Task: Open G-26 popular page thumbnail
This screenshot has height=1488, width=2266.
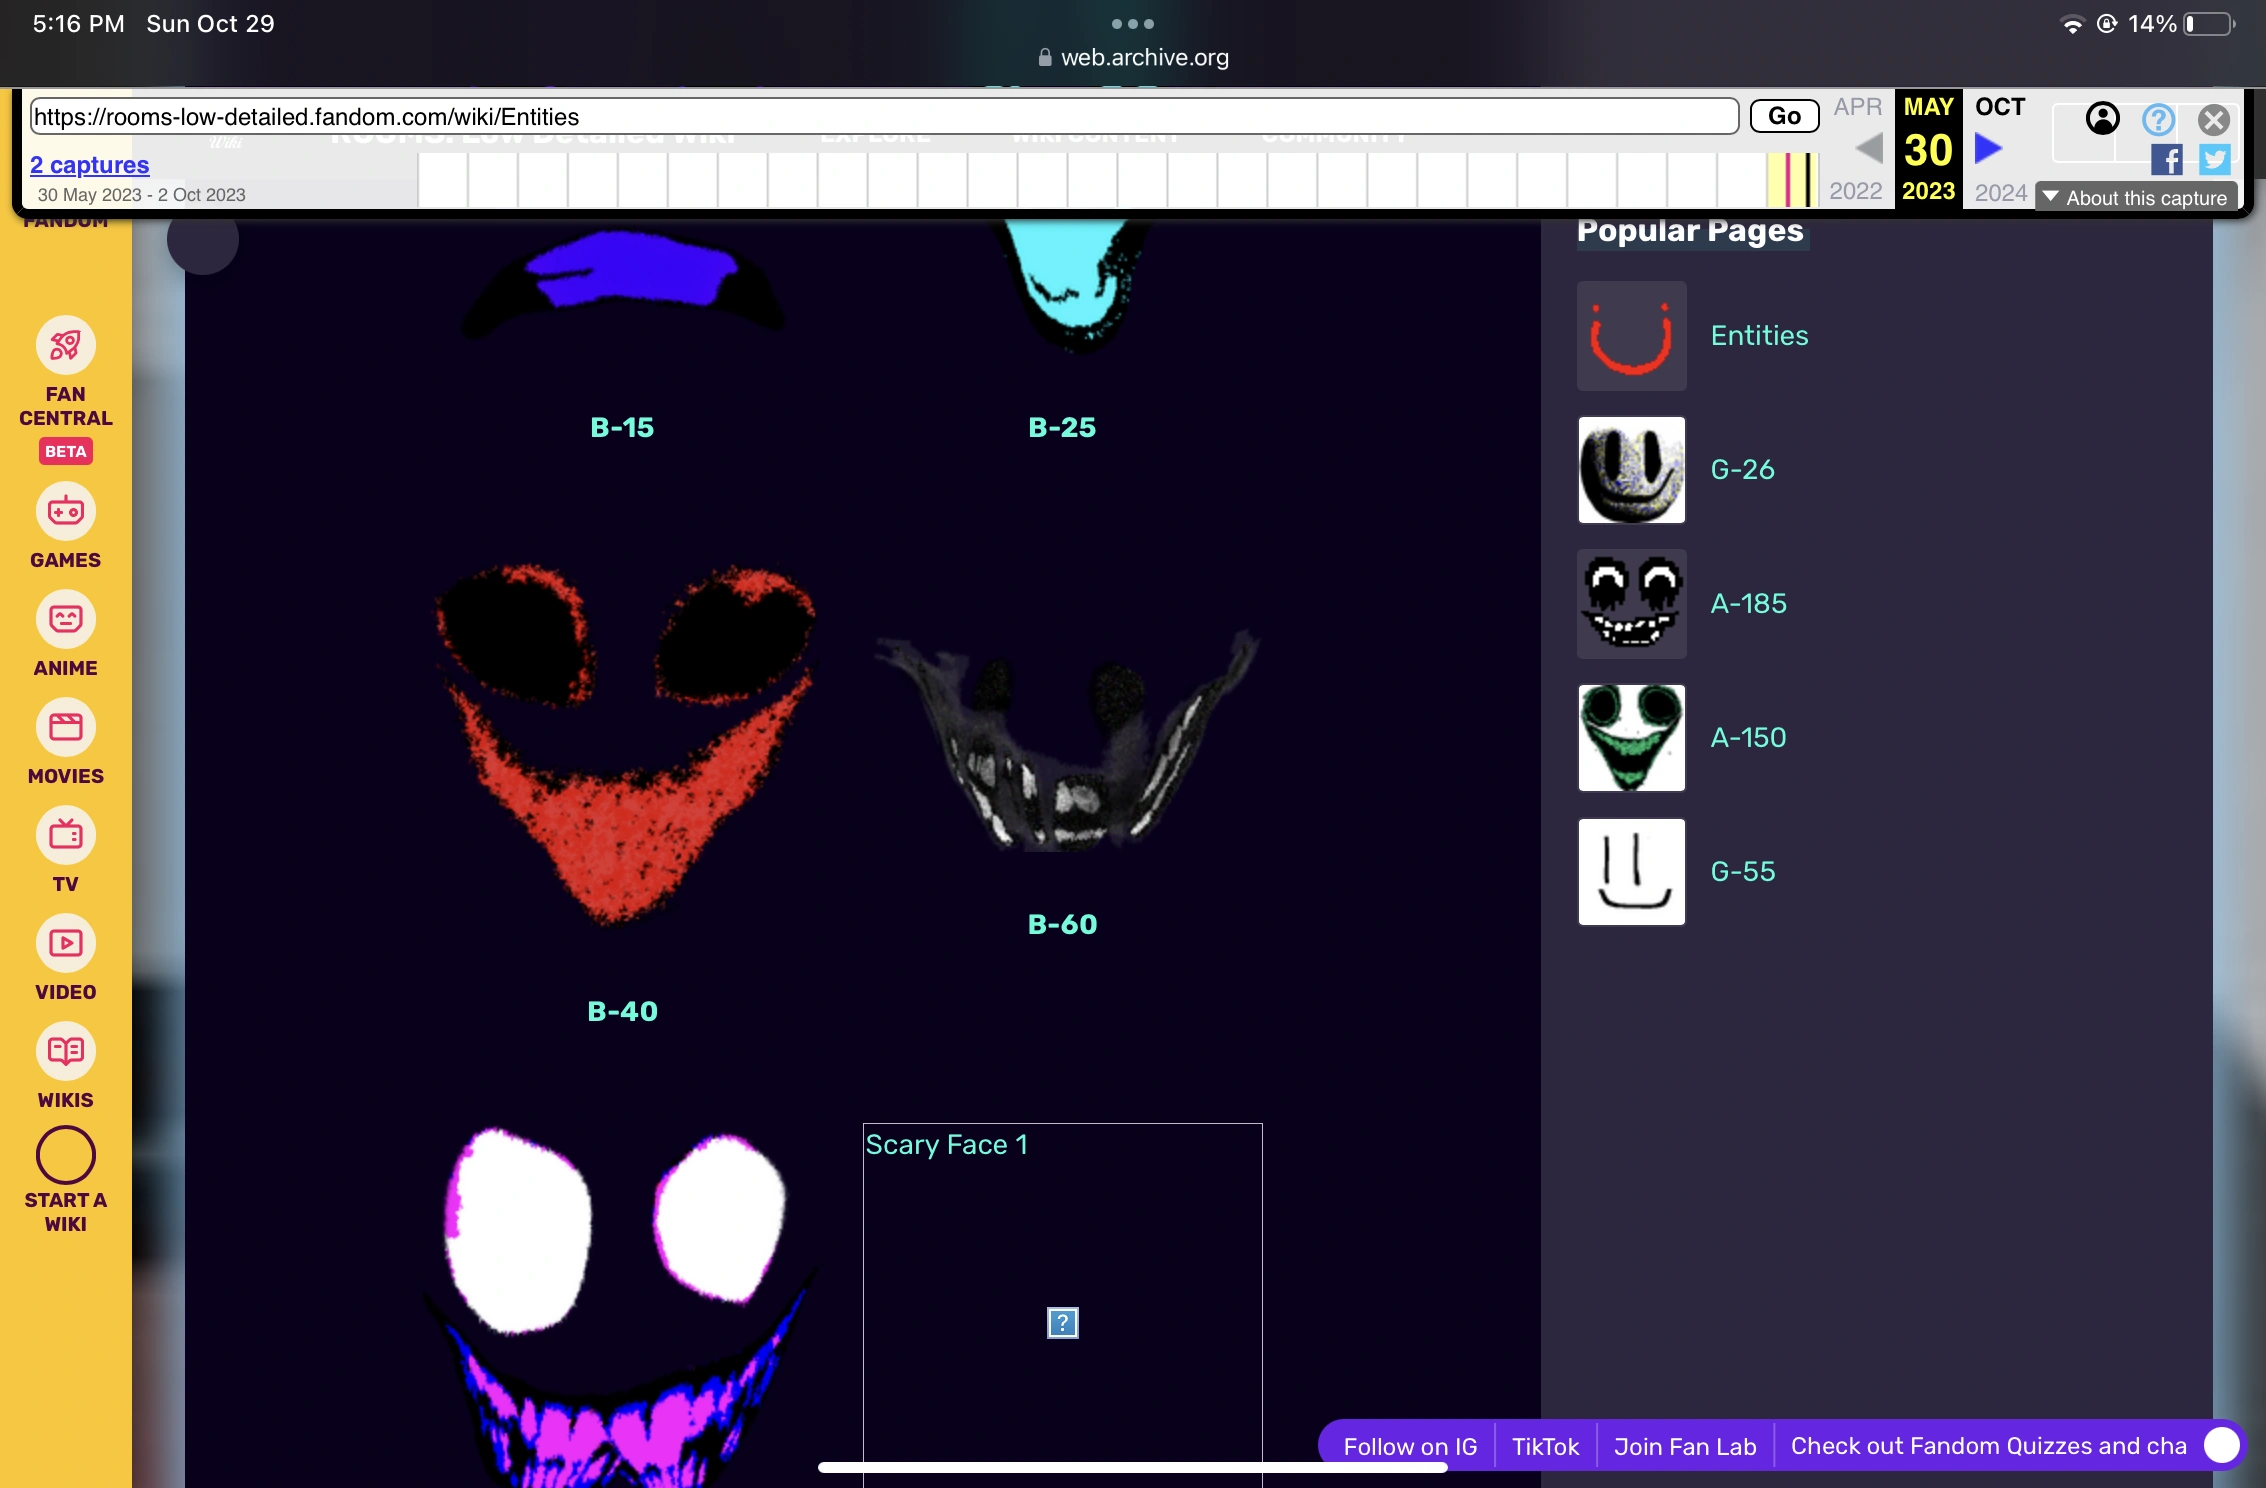Action: pos(1631,470)
